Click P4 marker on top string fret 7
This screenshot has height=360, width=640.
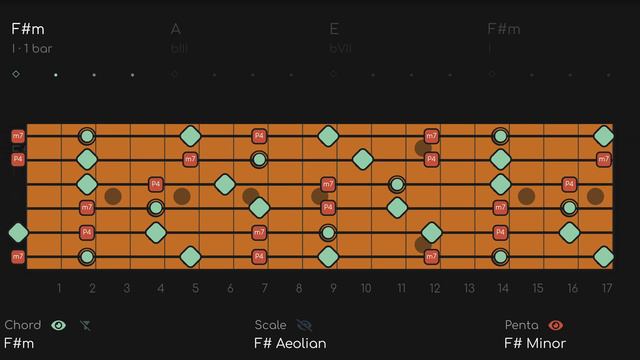click(259, 136)
